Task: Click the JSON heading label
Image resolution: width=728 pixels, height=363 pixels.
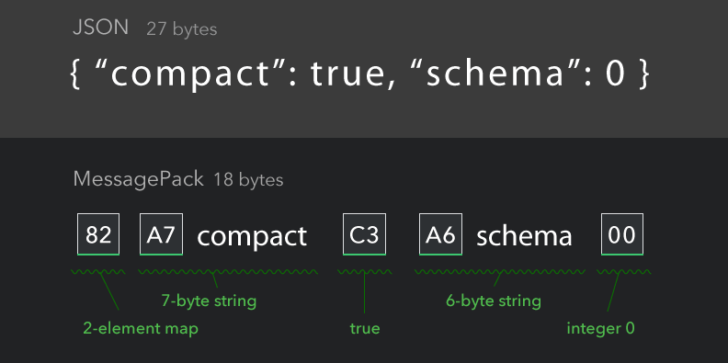Action: point(101,28)
